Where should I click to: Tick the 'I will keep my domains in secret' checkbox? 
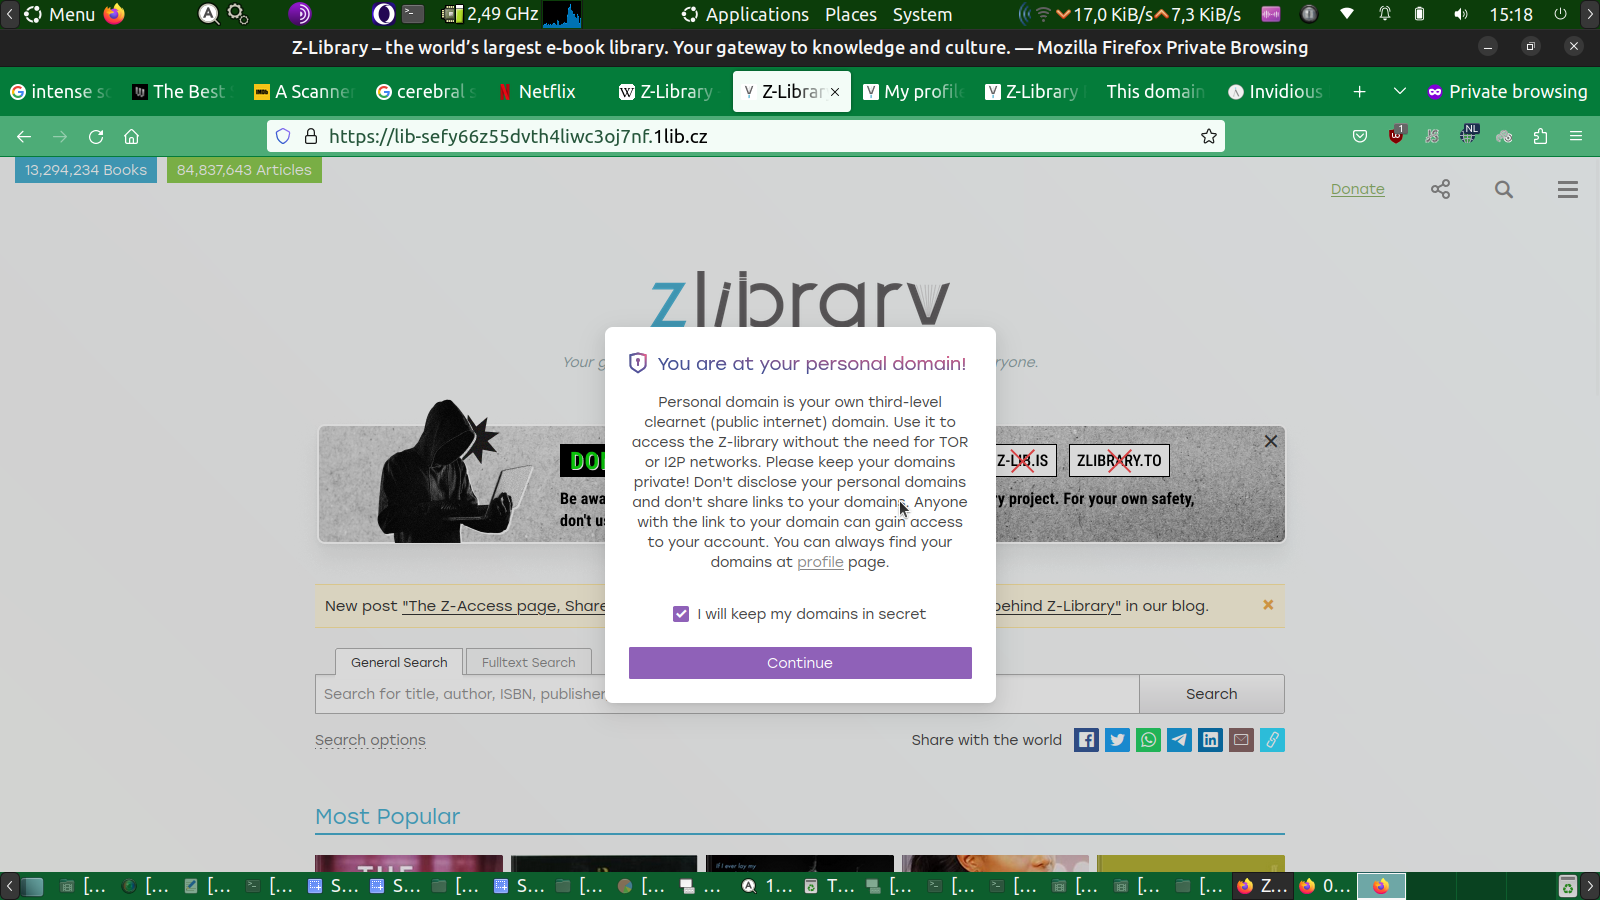681,614
